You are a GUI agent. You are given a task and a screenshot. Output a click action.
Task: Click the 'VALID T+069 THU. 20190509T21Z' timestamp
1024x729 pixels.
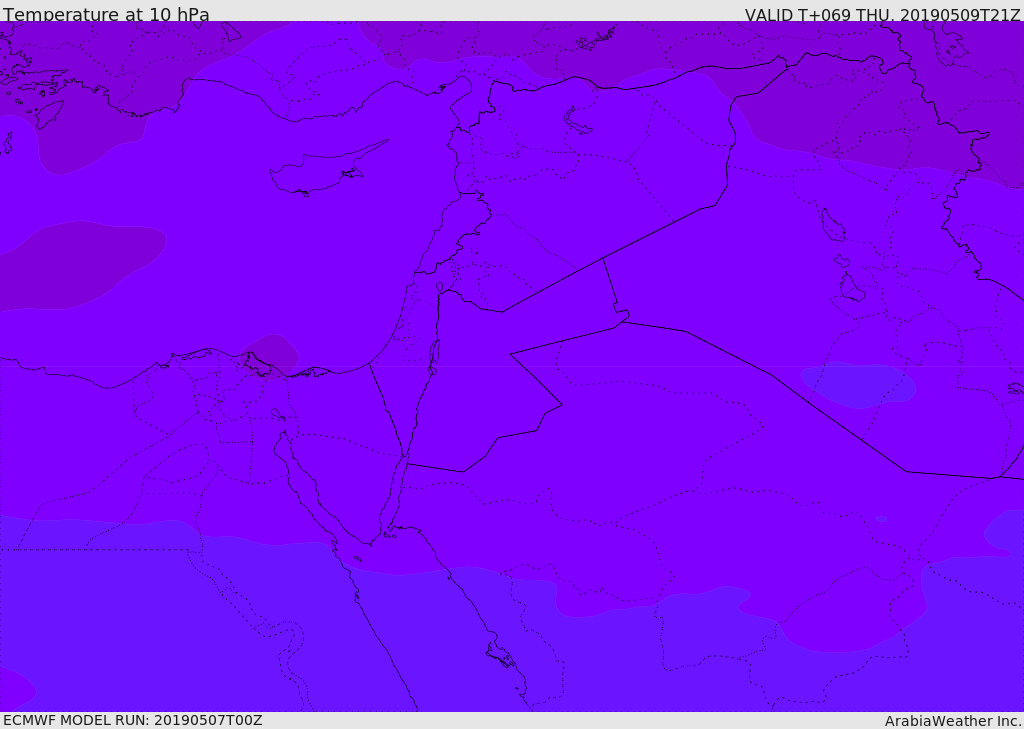[x=882, y=14]
